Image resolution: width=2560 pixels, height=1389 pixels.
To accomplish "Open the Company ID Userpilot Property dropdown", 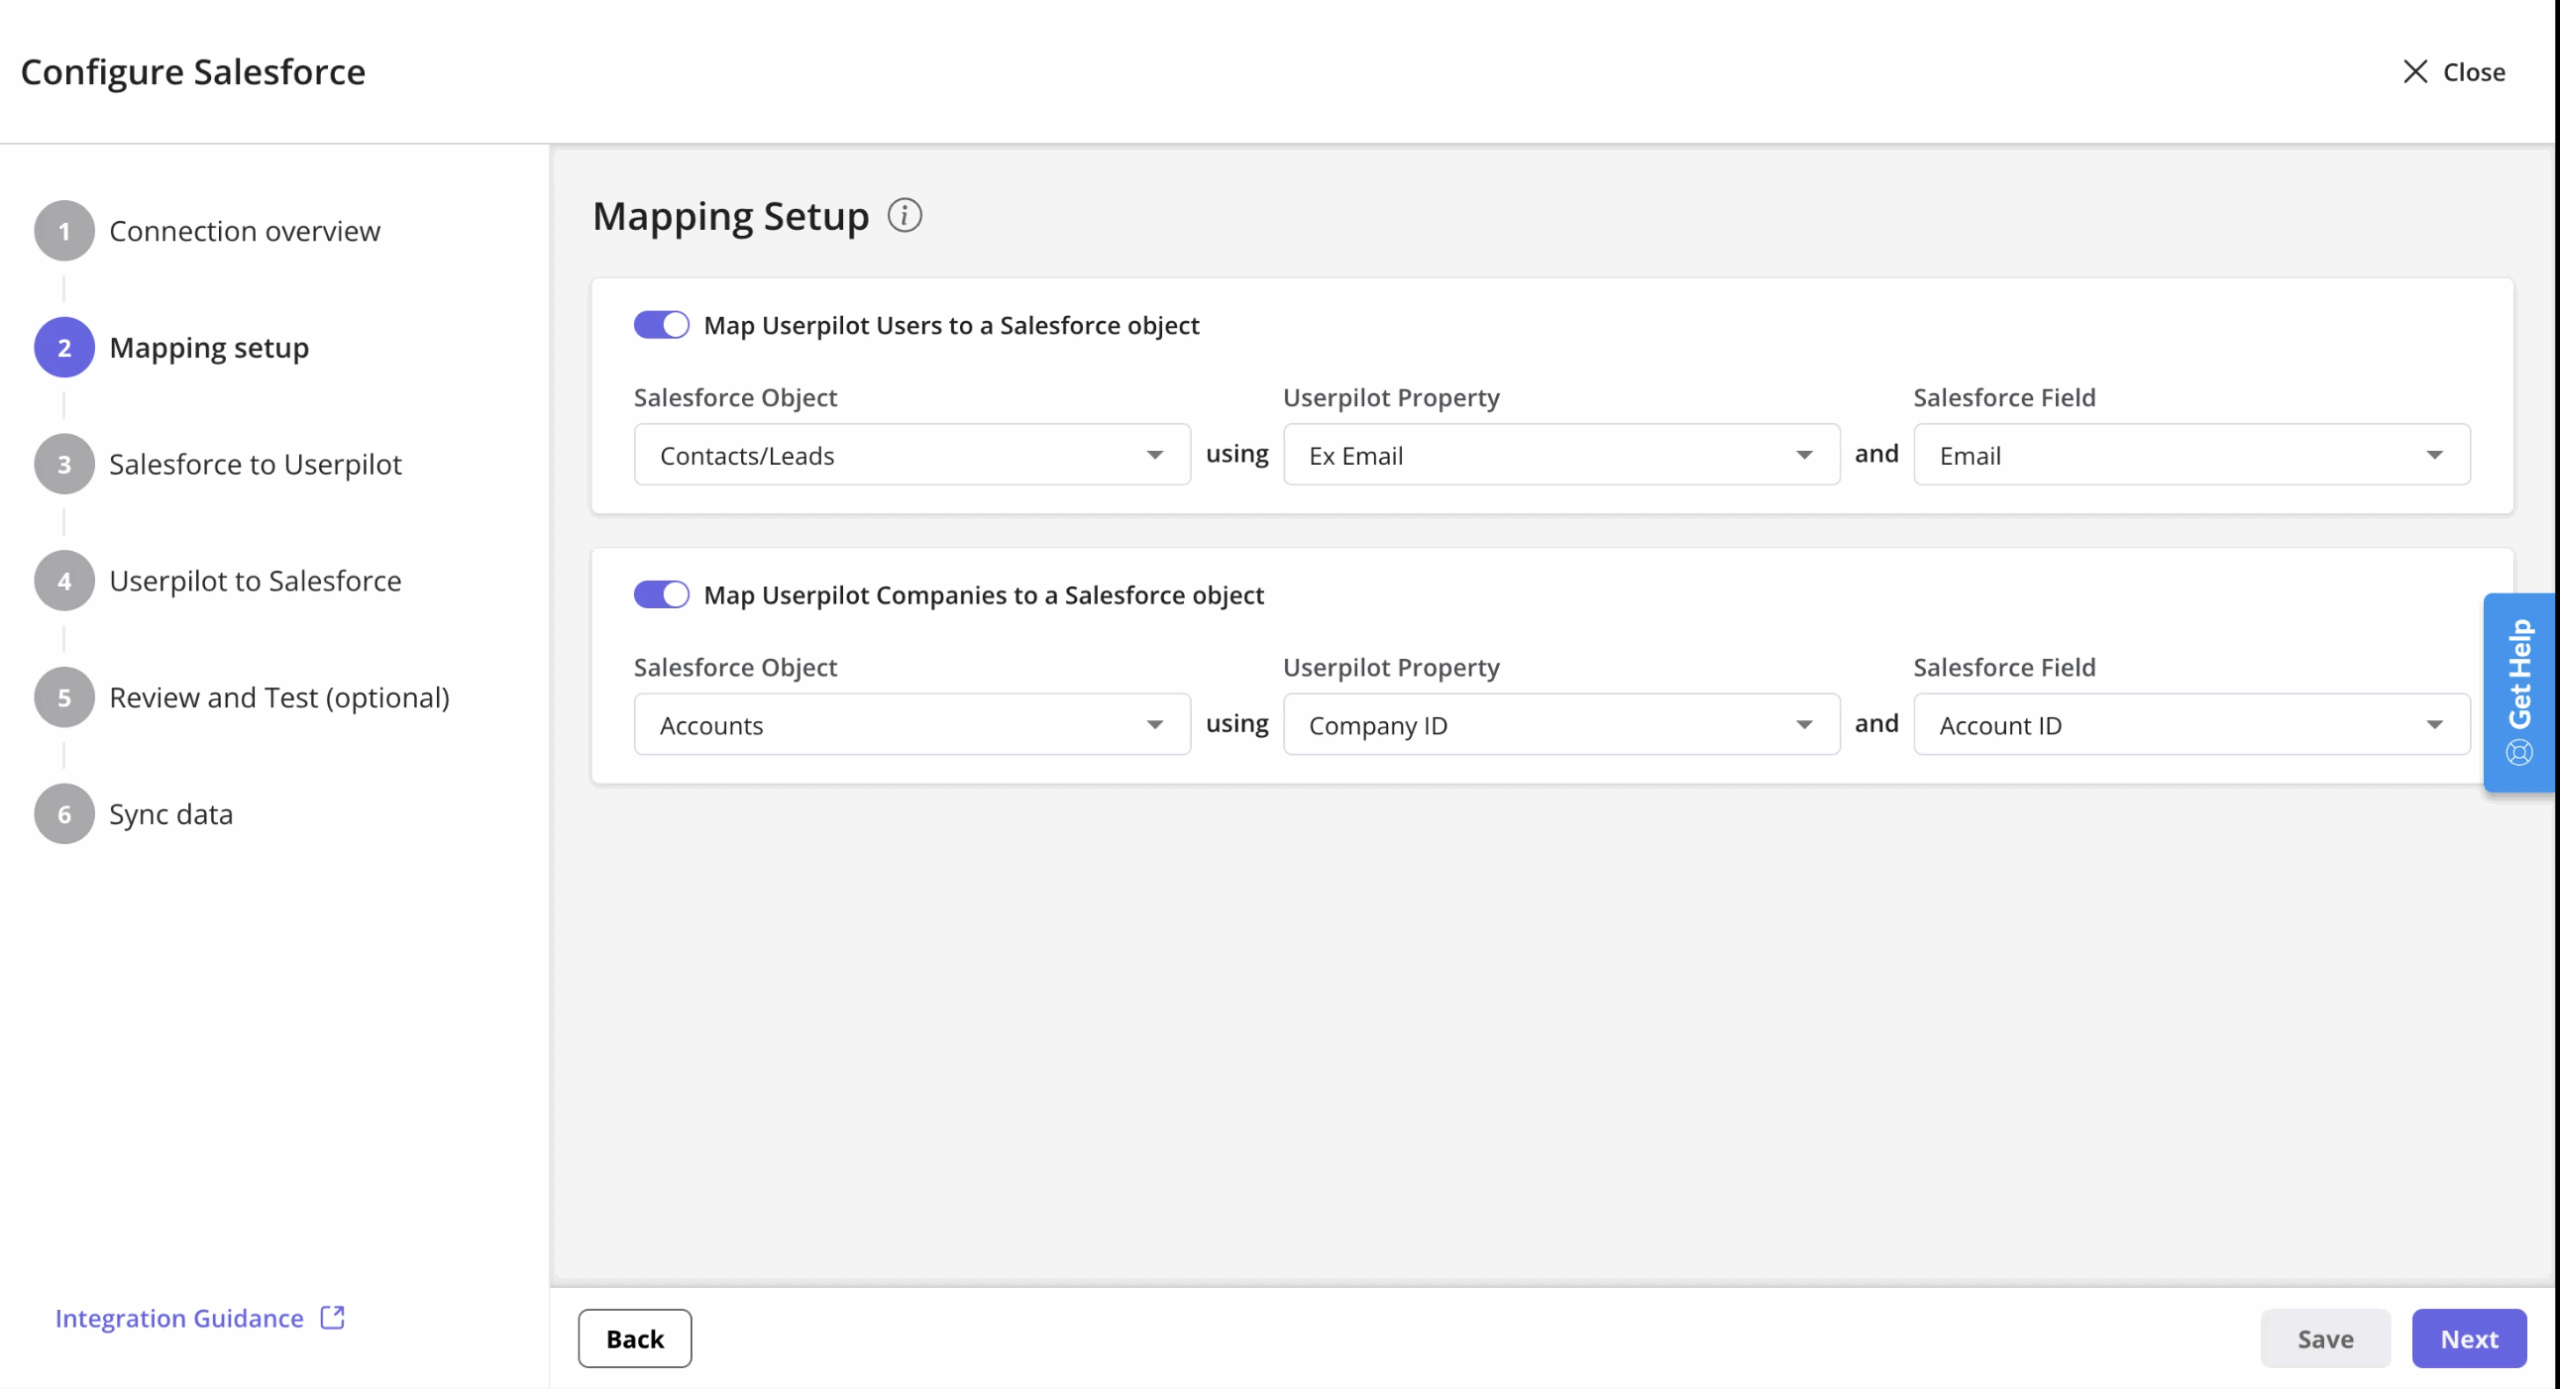I will (1561, 725).
